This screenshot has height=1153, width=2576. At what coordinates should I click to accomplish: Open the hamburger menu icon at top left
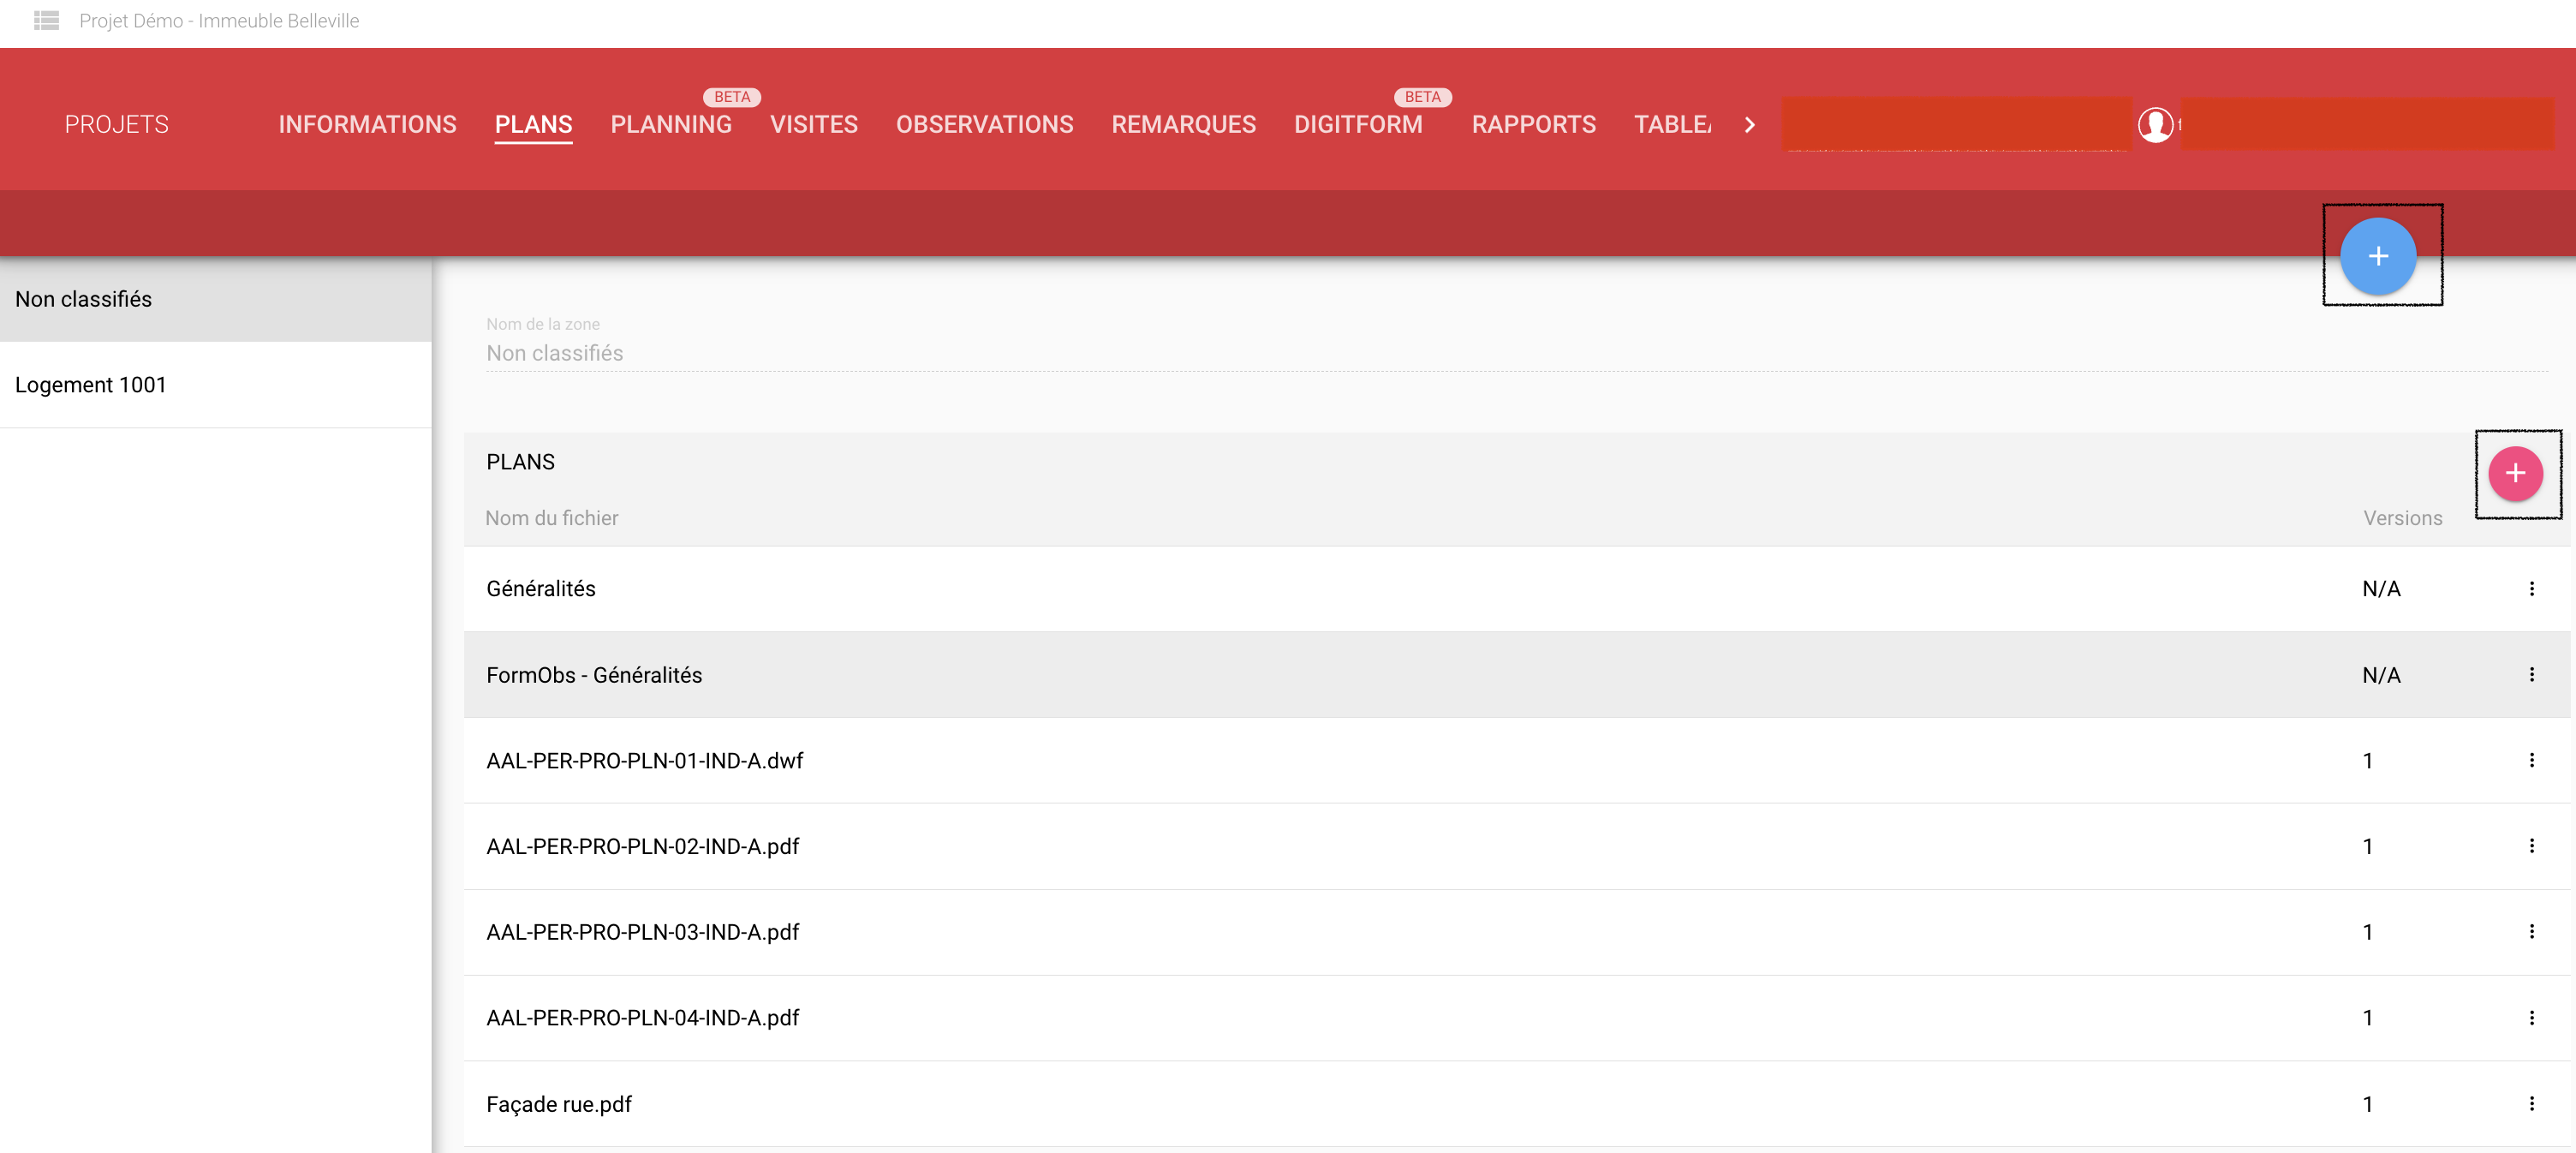click(46, 20)
